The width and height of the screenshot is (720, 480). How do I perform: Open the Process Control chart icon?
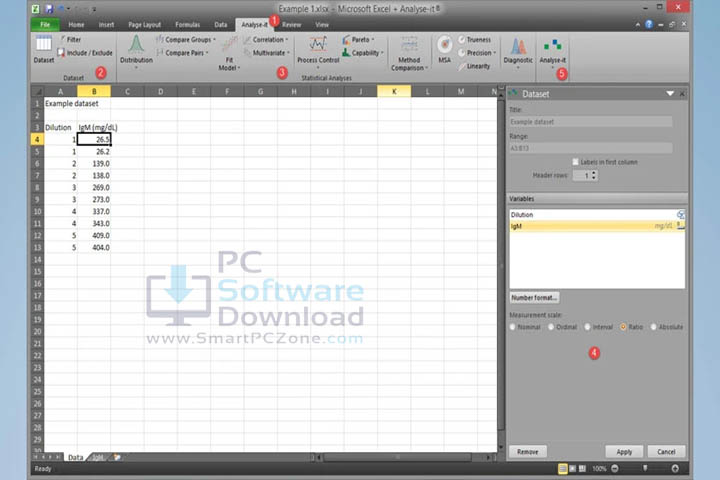[x=318, y=51]
